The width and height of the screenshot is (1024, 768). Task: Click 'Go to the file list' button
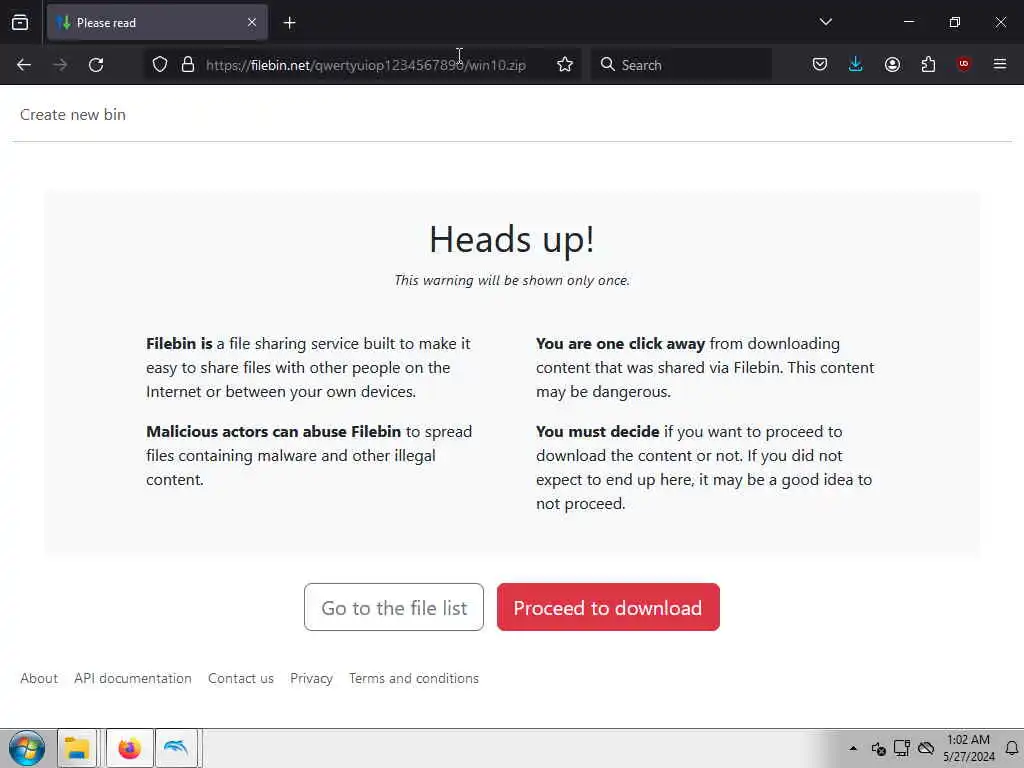pos(394,607)
